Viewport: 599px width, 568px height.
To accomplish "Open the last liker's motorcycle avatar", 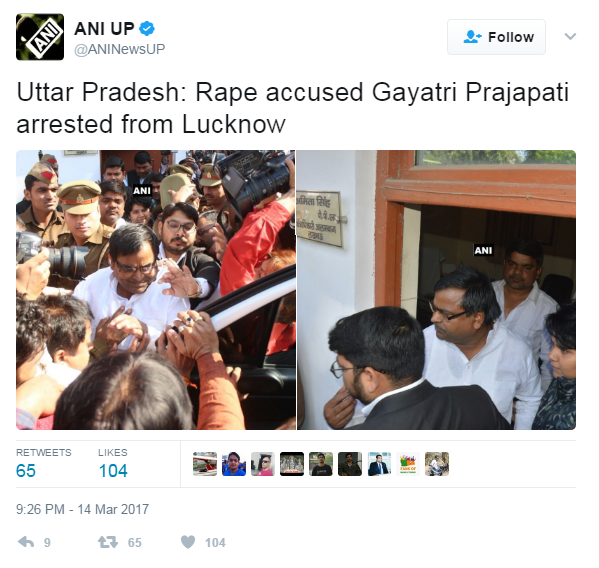I will click(x=437, y=464).
